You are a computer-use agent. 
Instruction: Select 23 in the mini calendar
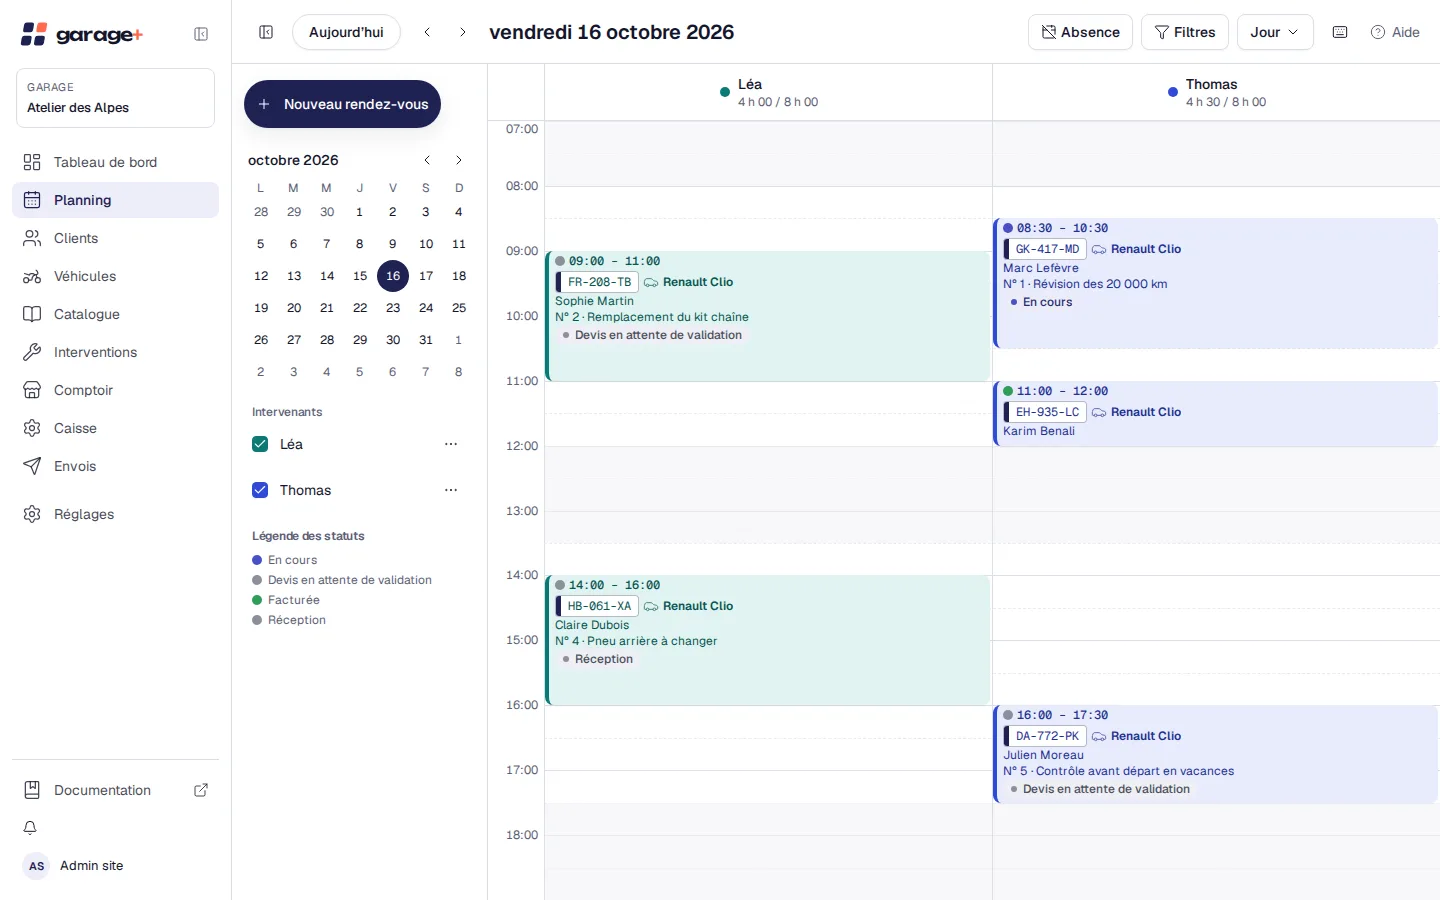coord(393,308)
